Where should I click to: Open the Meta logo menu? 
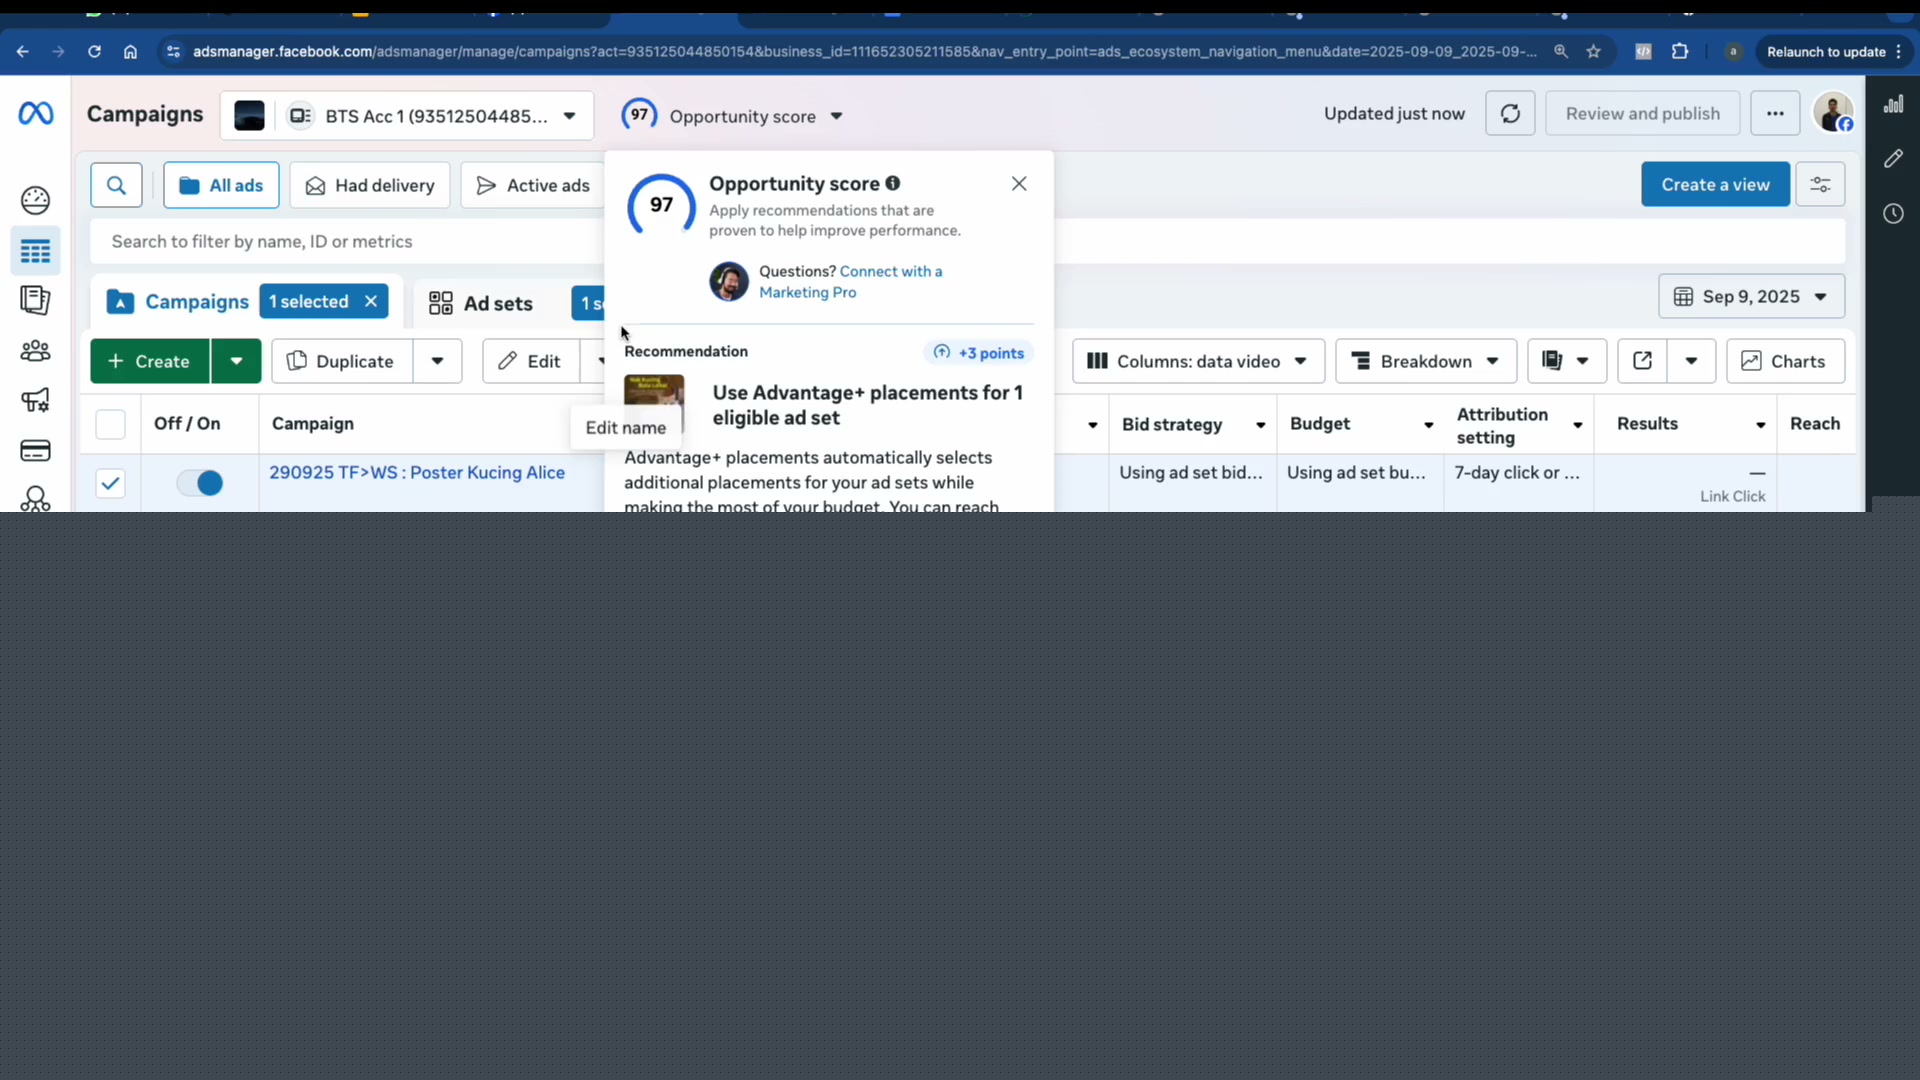click(36, 114)
